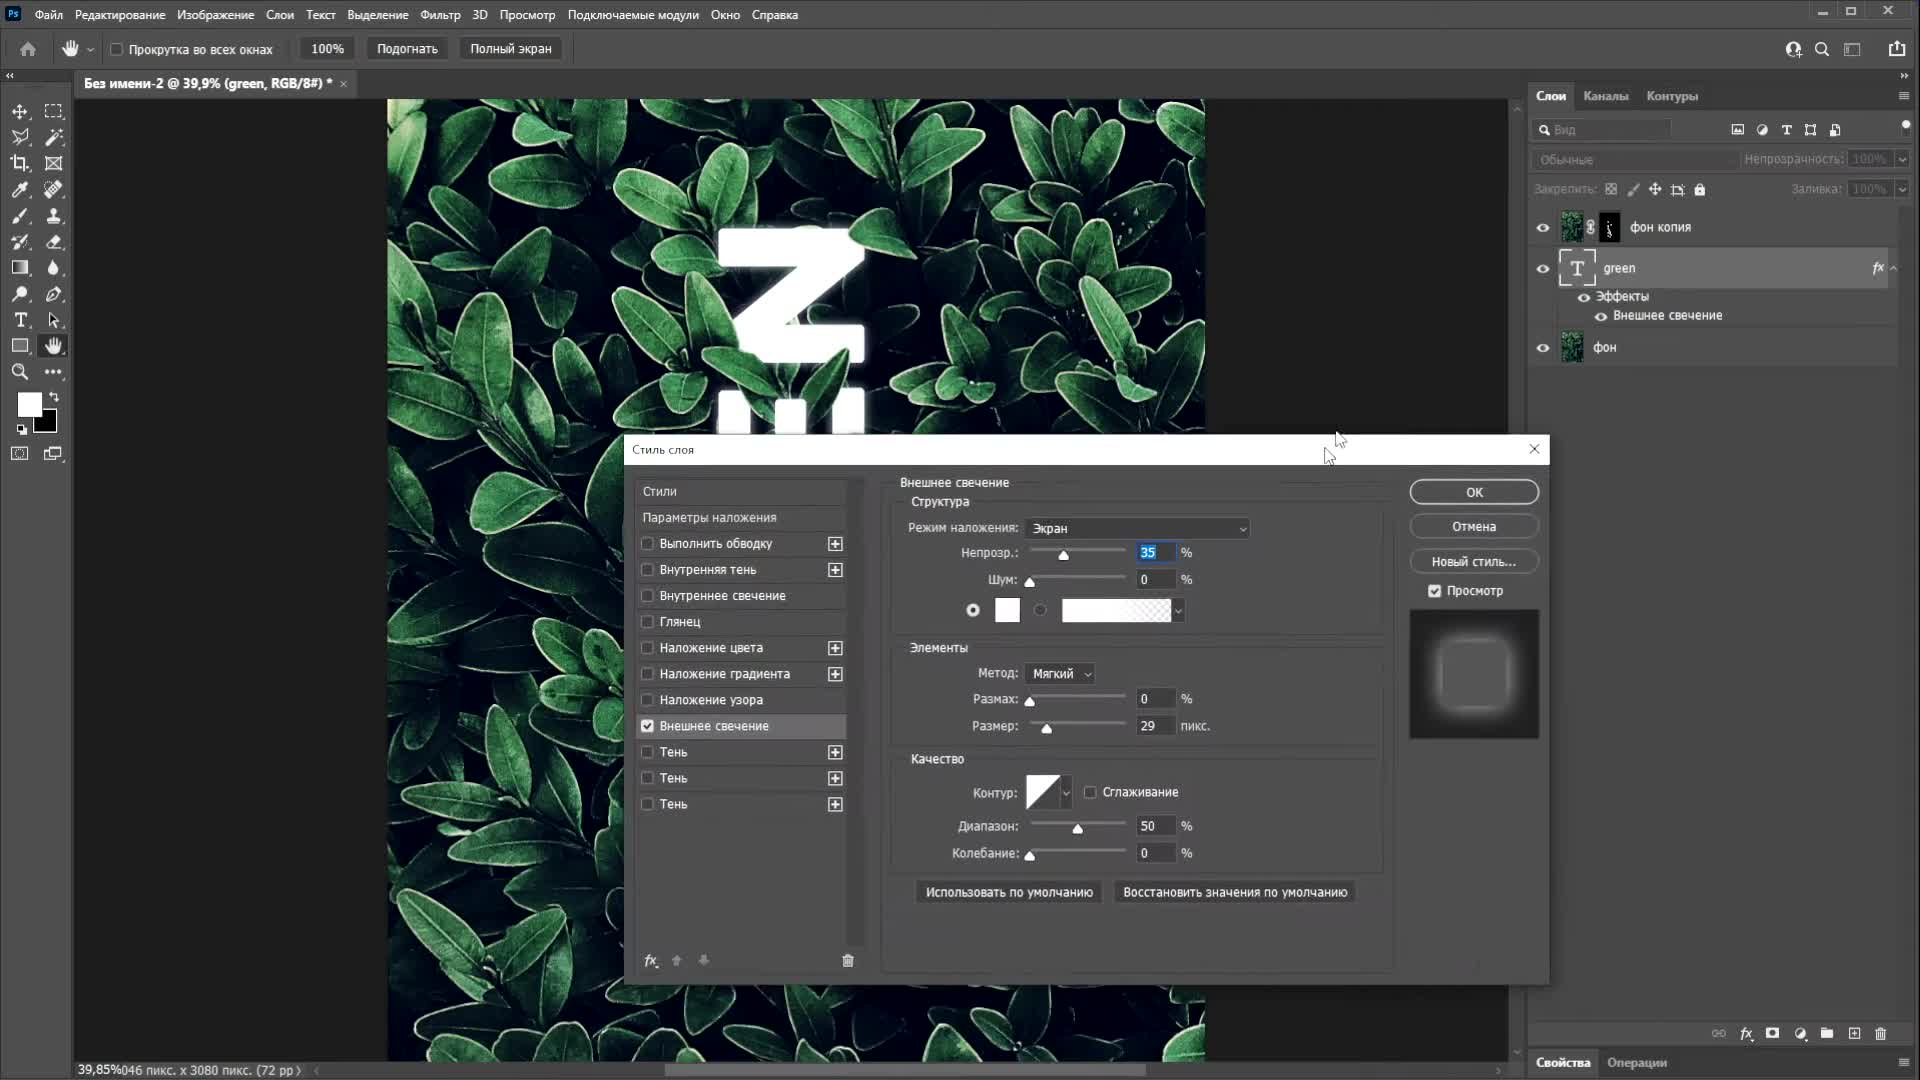
Task: Choose the Brush tool
Action: [20, 216]
